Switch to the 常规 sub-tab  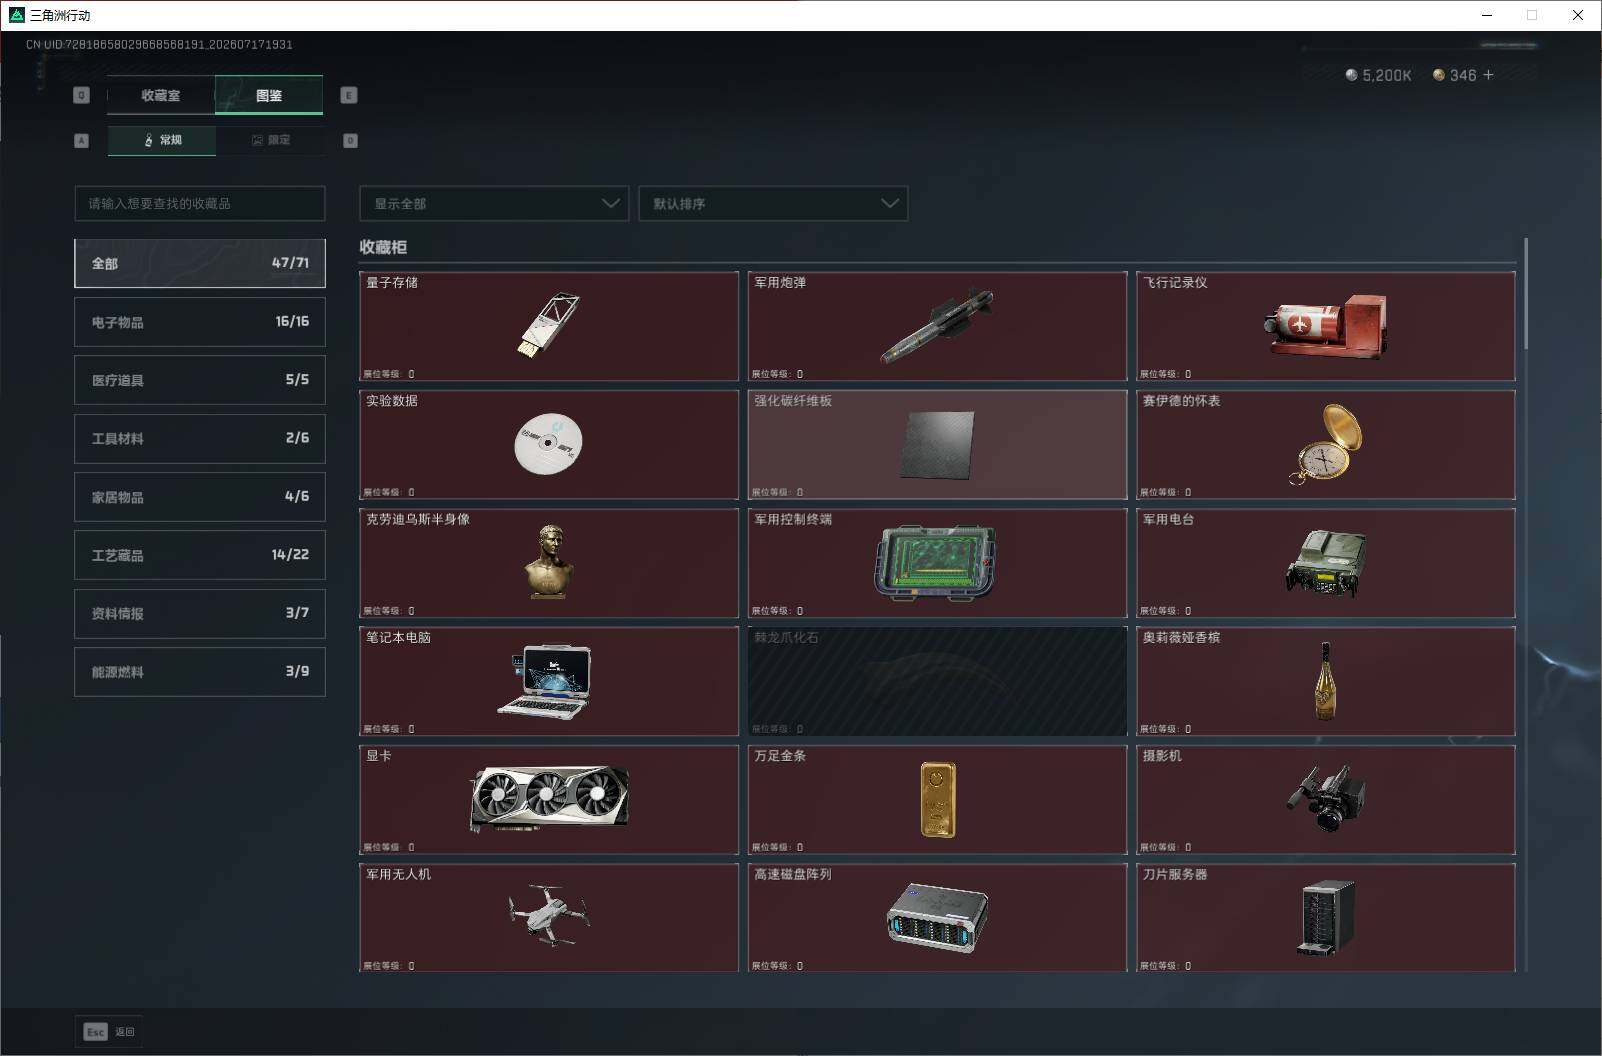click(162, 140)
